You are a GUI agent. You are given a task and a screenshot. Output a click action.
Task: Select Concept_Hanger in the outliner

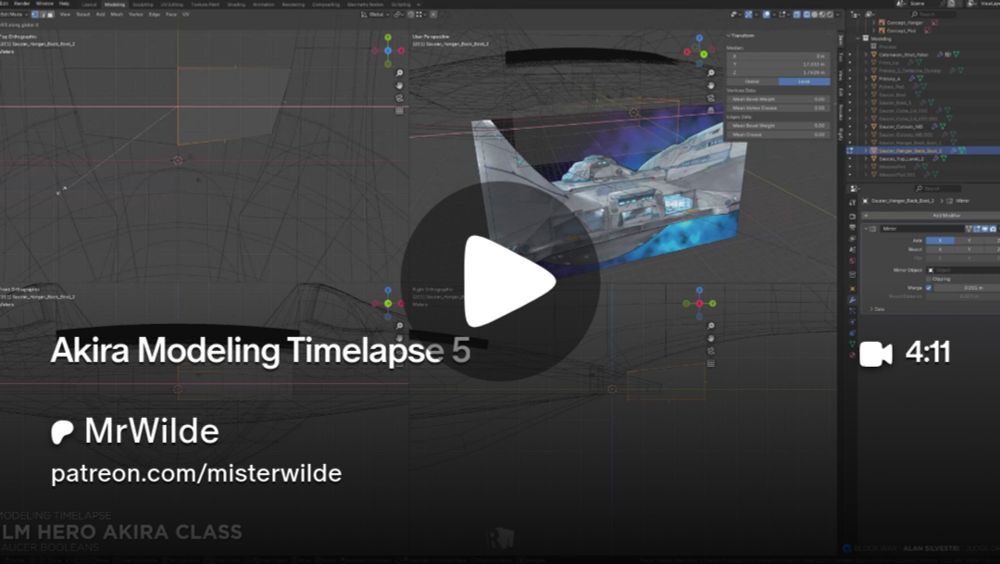[904, 22]
